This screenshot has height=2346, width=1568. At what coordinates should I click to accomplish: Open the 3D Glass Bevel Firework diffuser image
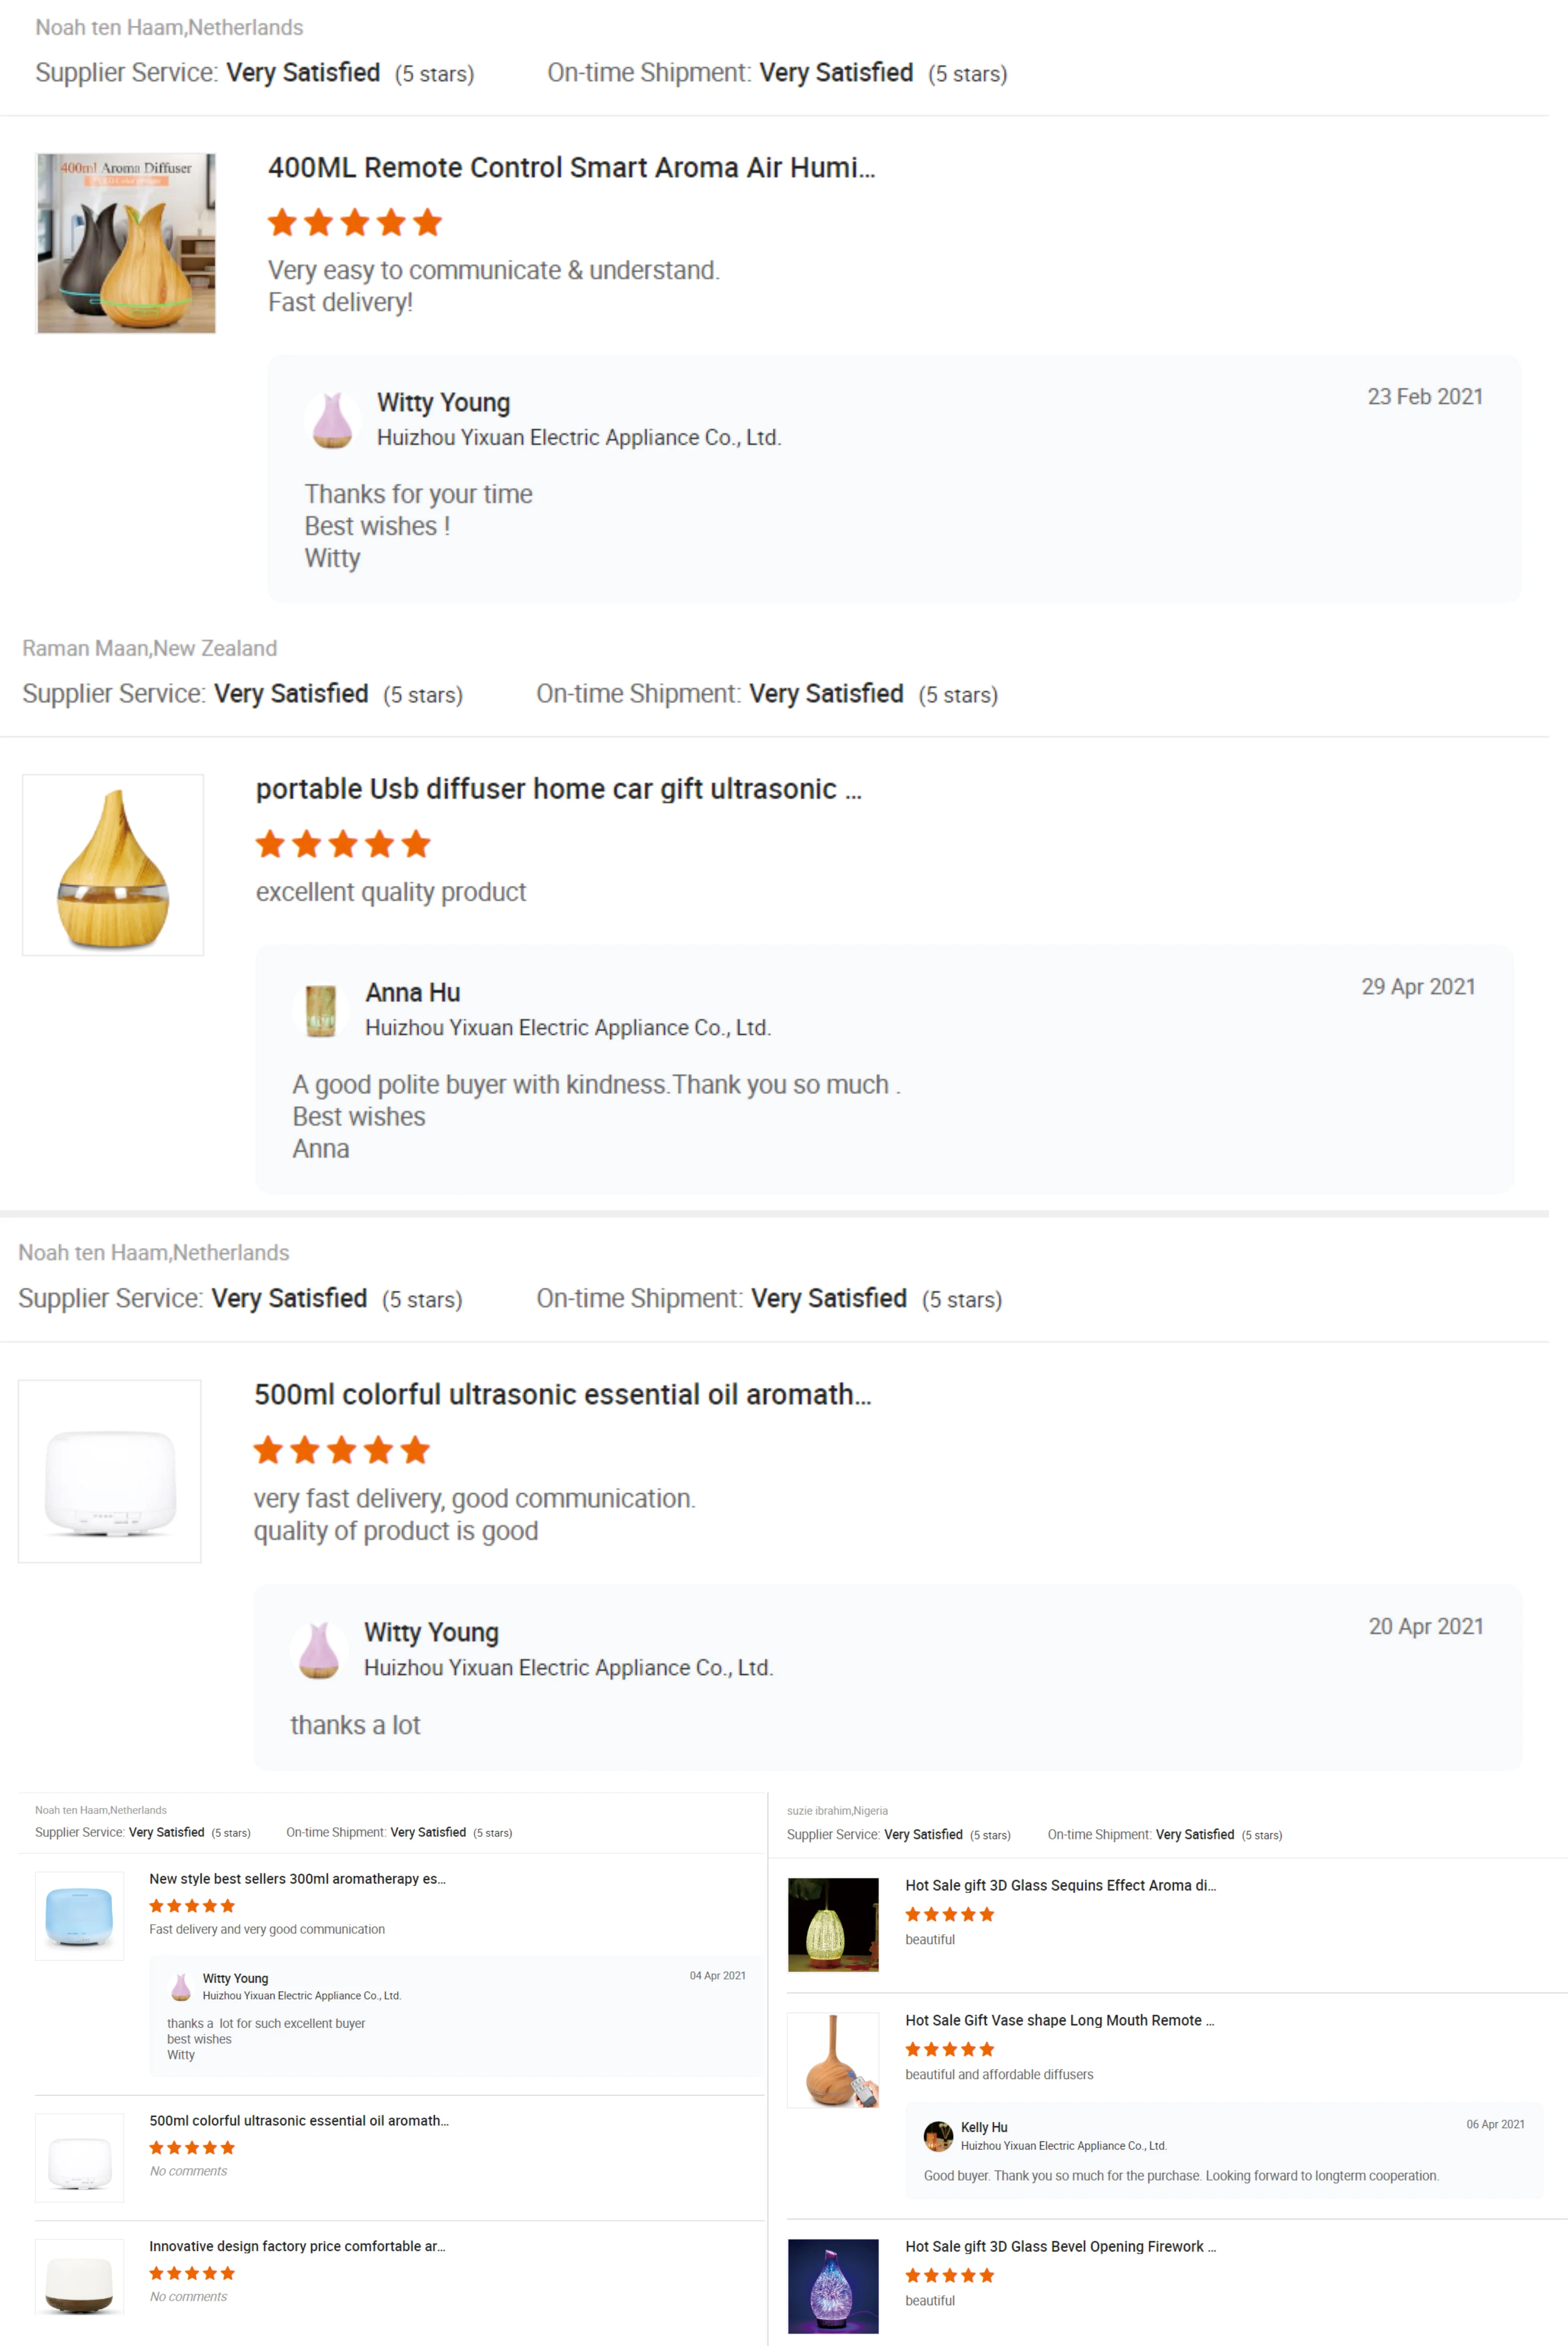[833, 2285]
